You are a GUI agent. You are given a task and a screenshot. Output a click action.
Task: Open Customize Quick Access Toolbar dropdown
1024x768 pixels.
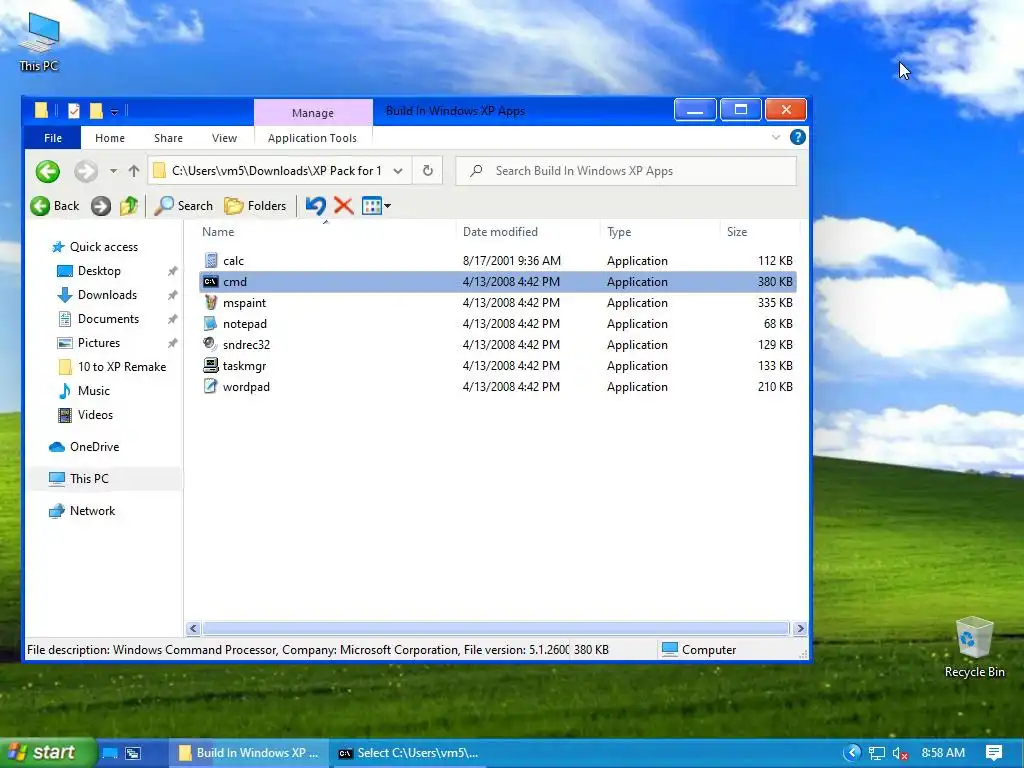point(114,112)
